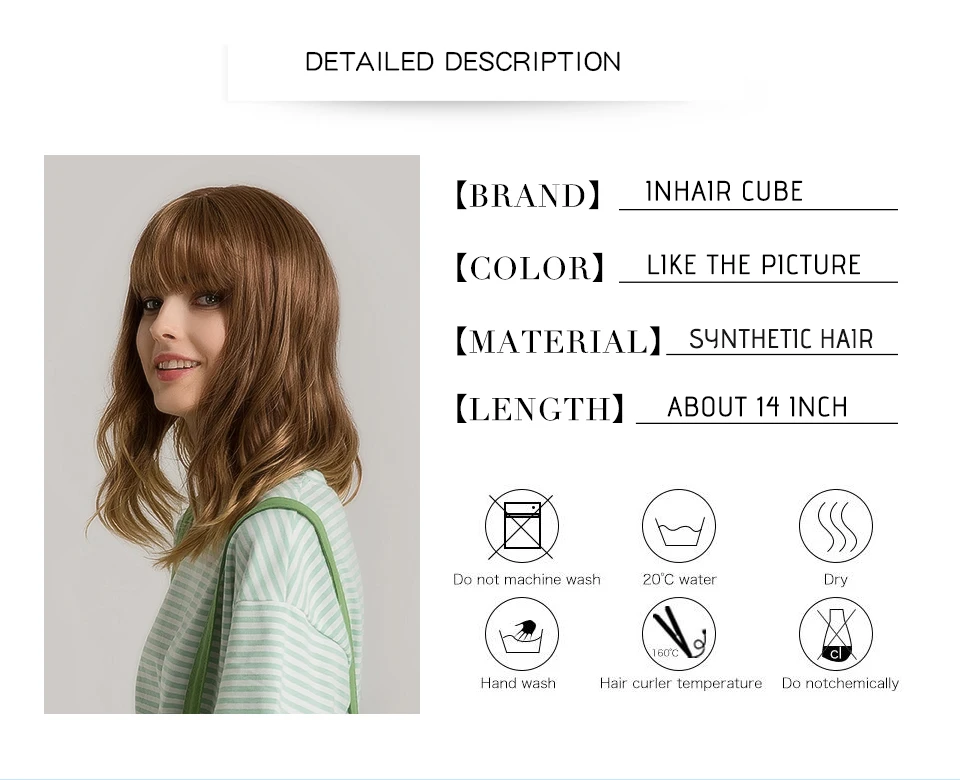The height and width of the screenshot is (780, 960).
Task: Click the ABOUT 14 INCH text
Action: click(x=758, y=407)
